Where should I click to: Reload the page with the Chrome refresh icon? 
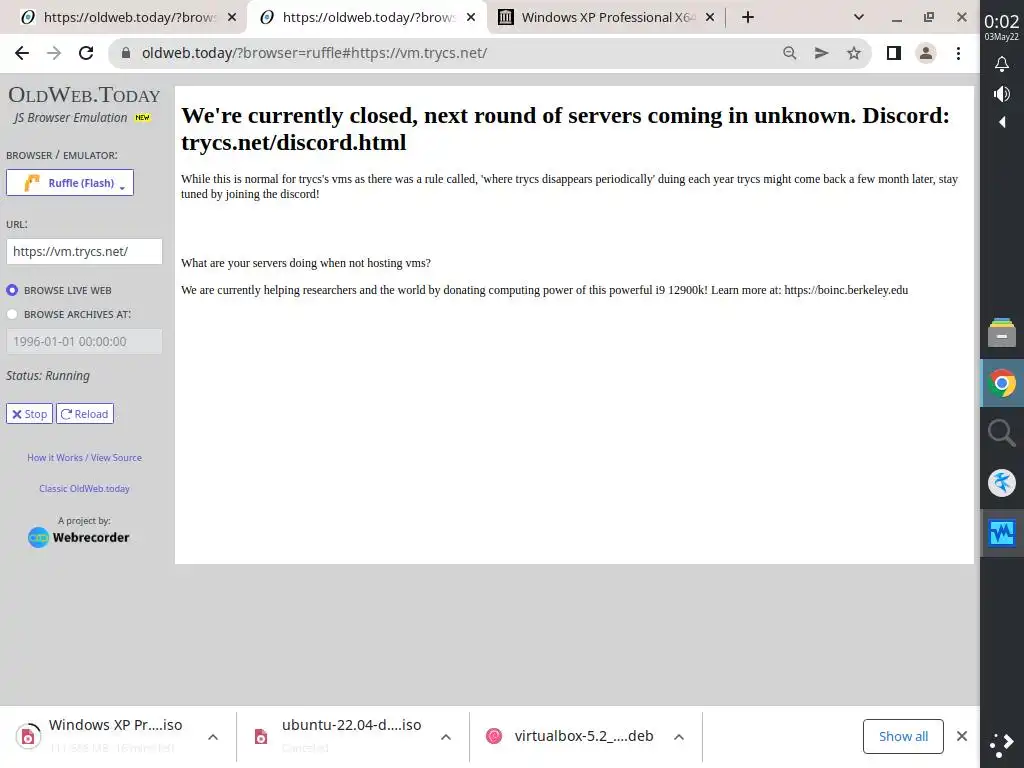[x=86, y=53]
